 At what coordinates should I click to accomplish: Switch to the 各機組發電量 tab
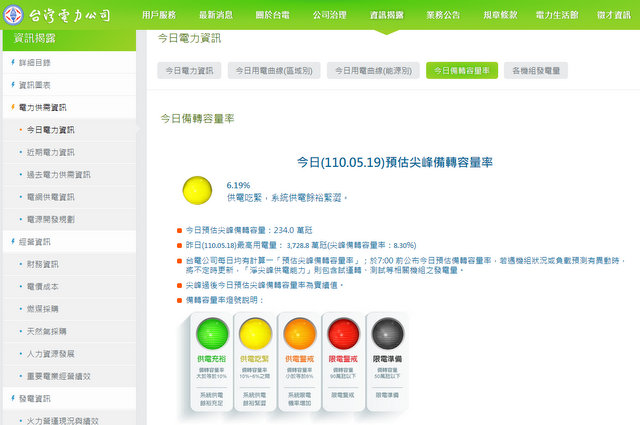click(536, 71)
